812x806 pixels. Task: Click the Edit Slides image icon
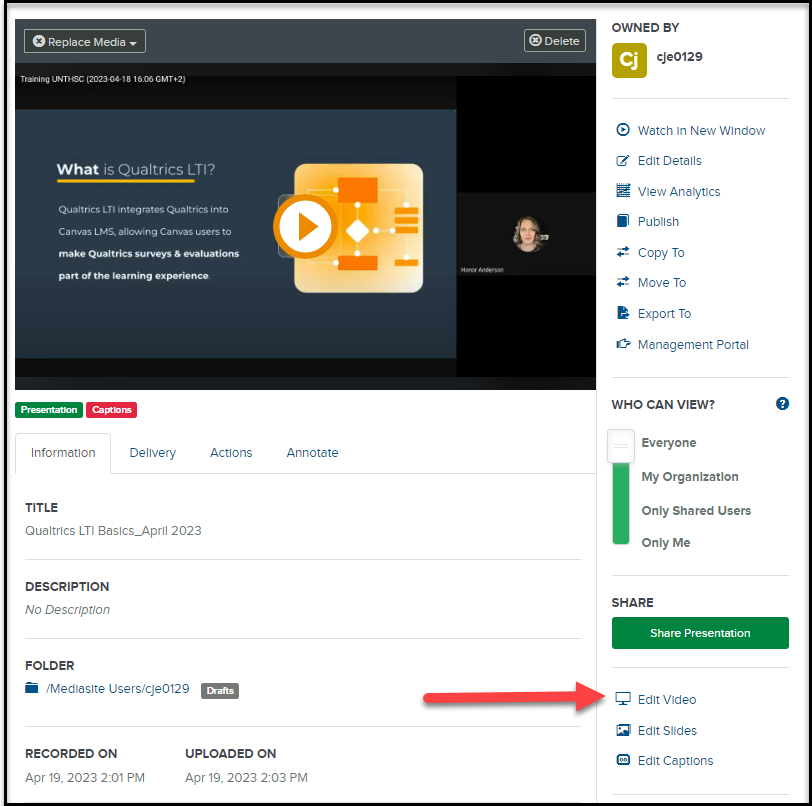(x=623, y=730)
